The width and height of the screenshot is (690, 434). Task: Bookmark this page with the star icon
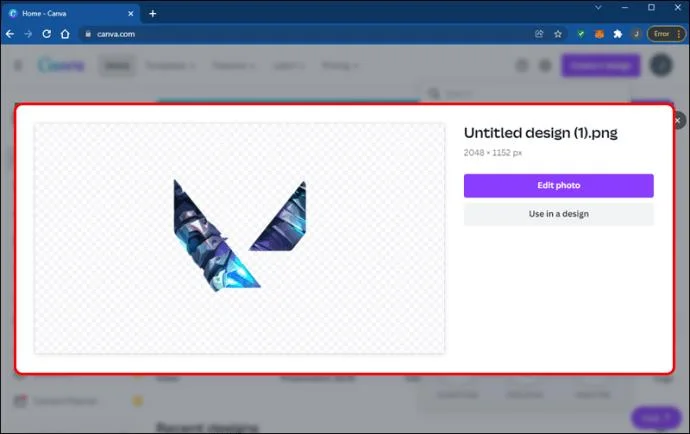558,34
